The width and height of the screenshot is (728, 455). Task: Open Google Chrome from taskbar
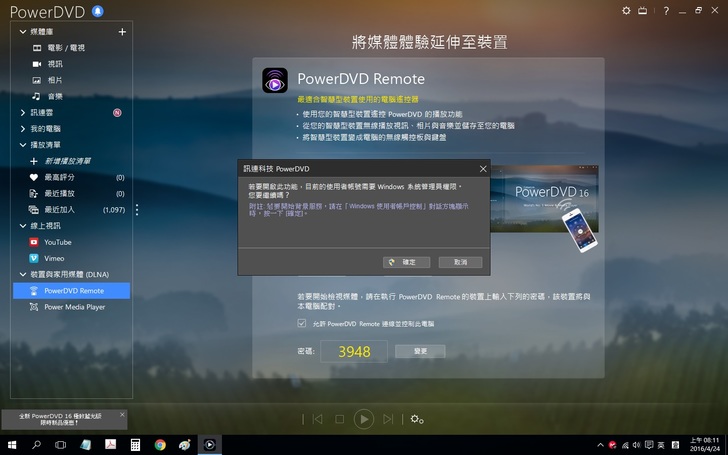click(160, 445)
